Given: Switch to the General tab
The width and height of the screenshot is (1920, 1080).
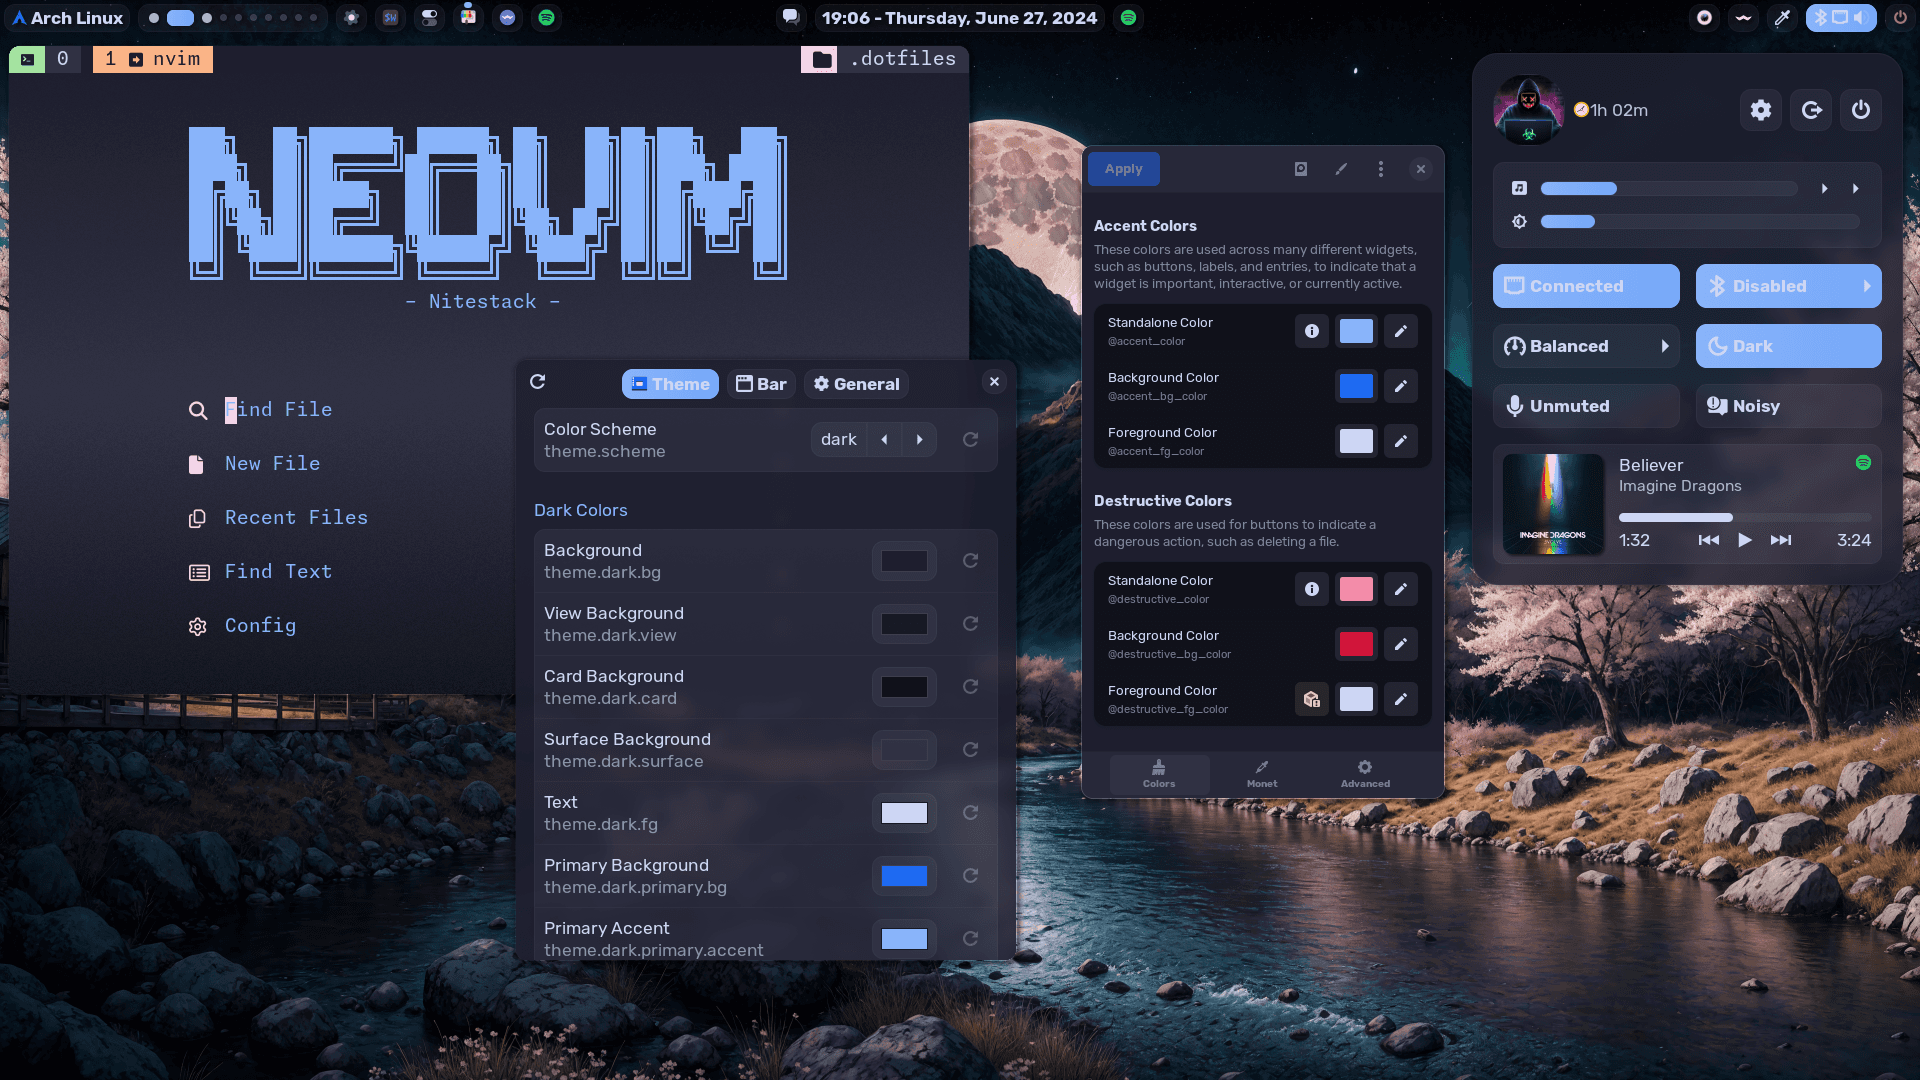Looking at the screenshot, I should click(x=856, y=384).
